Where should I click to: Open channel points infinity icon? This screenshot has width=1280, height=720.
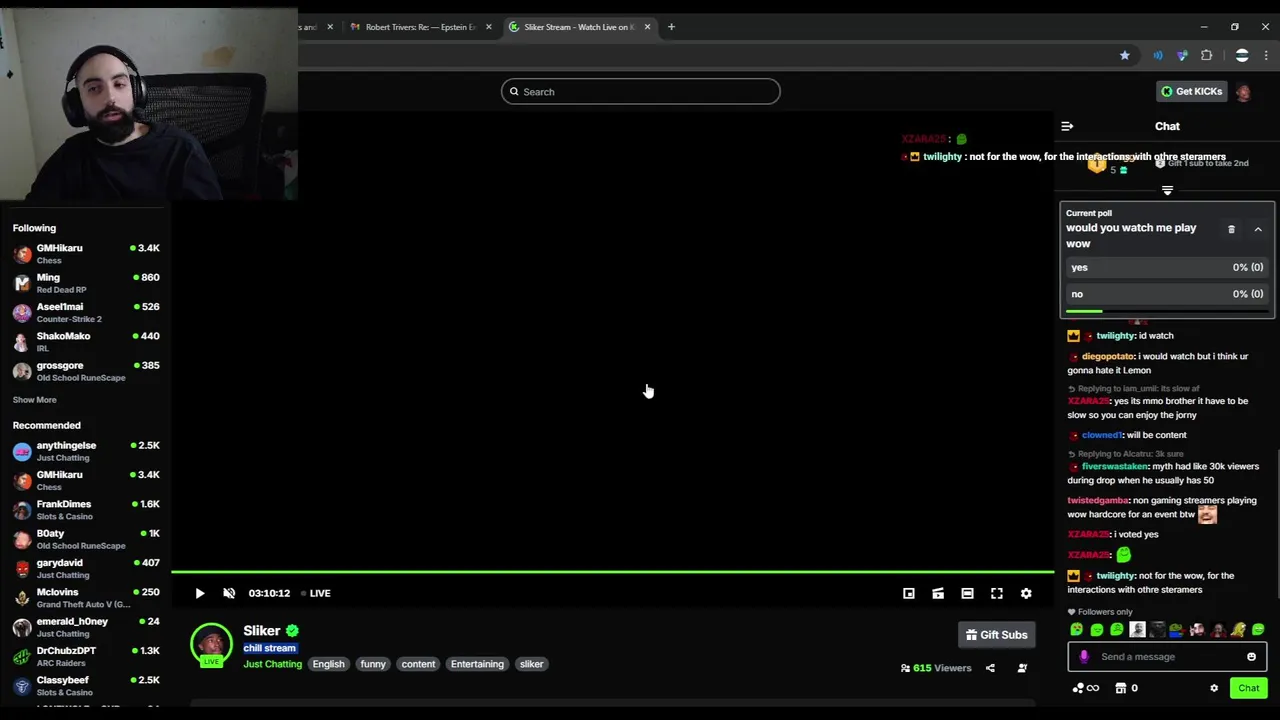coord(1085,688)
